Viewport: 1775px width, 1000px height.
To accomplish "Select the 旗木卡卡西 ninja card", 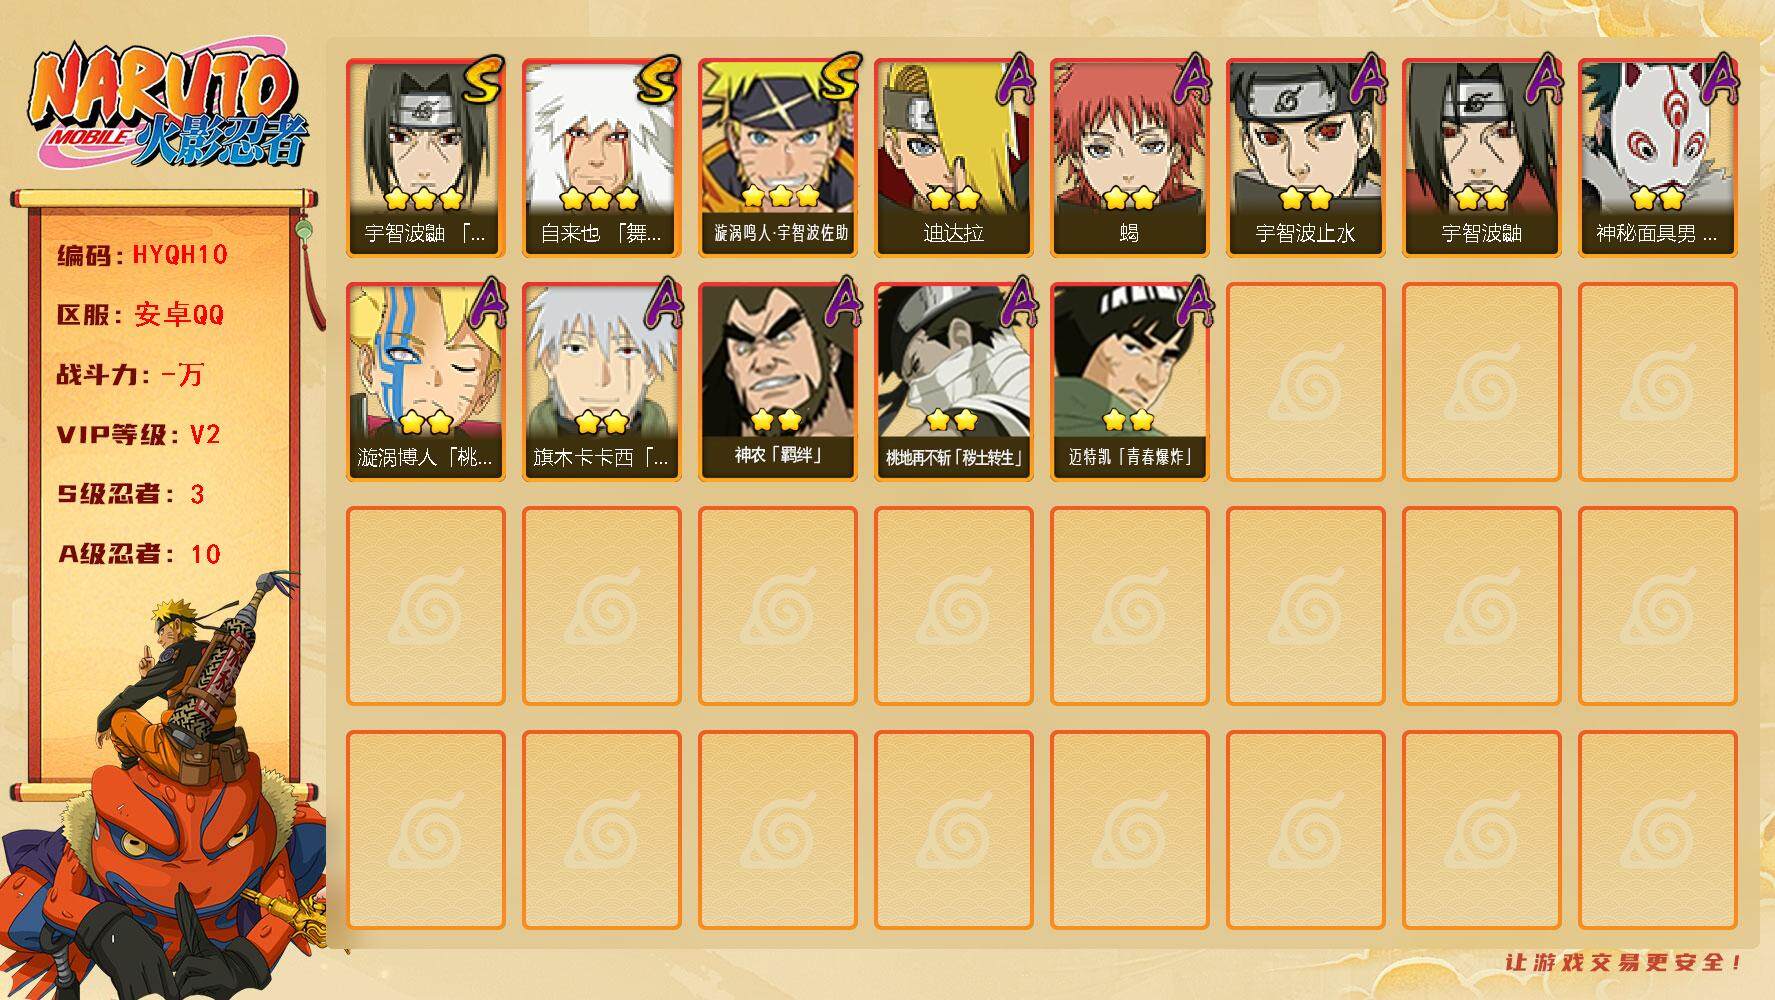I will click(x=601, y=382).
